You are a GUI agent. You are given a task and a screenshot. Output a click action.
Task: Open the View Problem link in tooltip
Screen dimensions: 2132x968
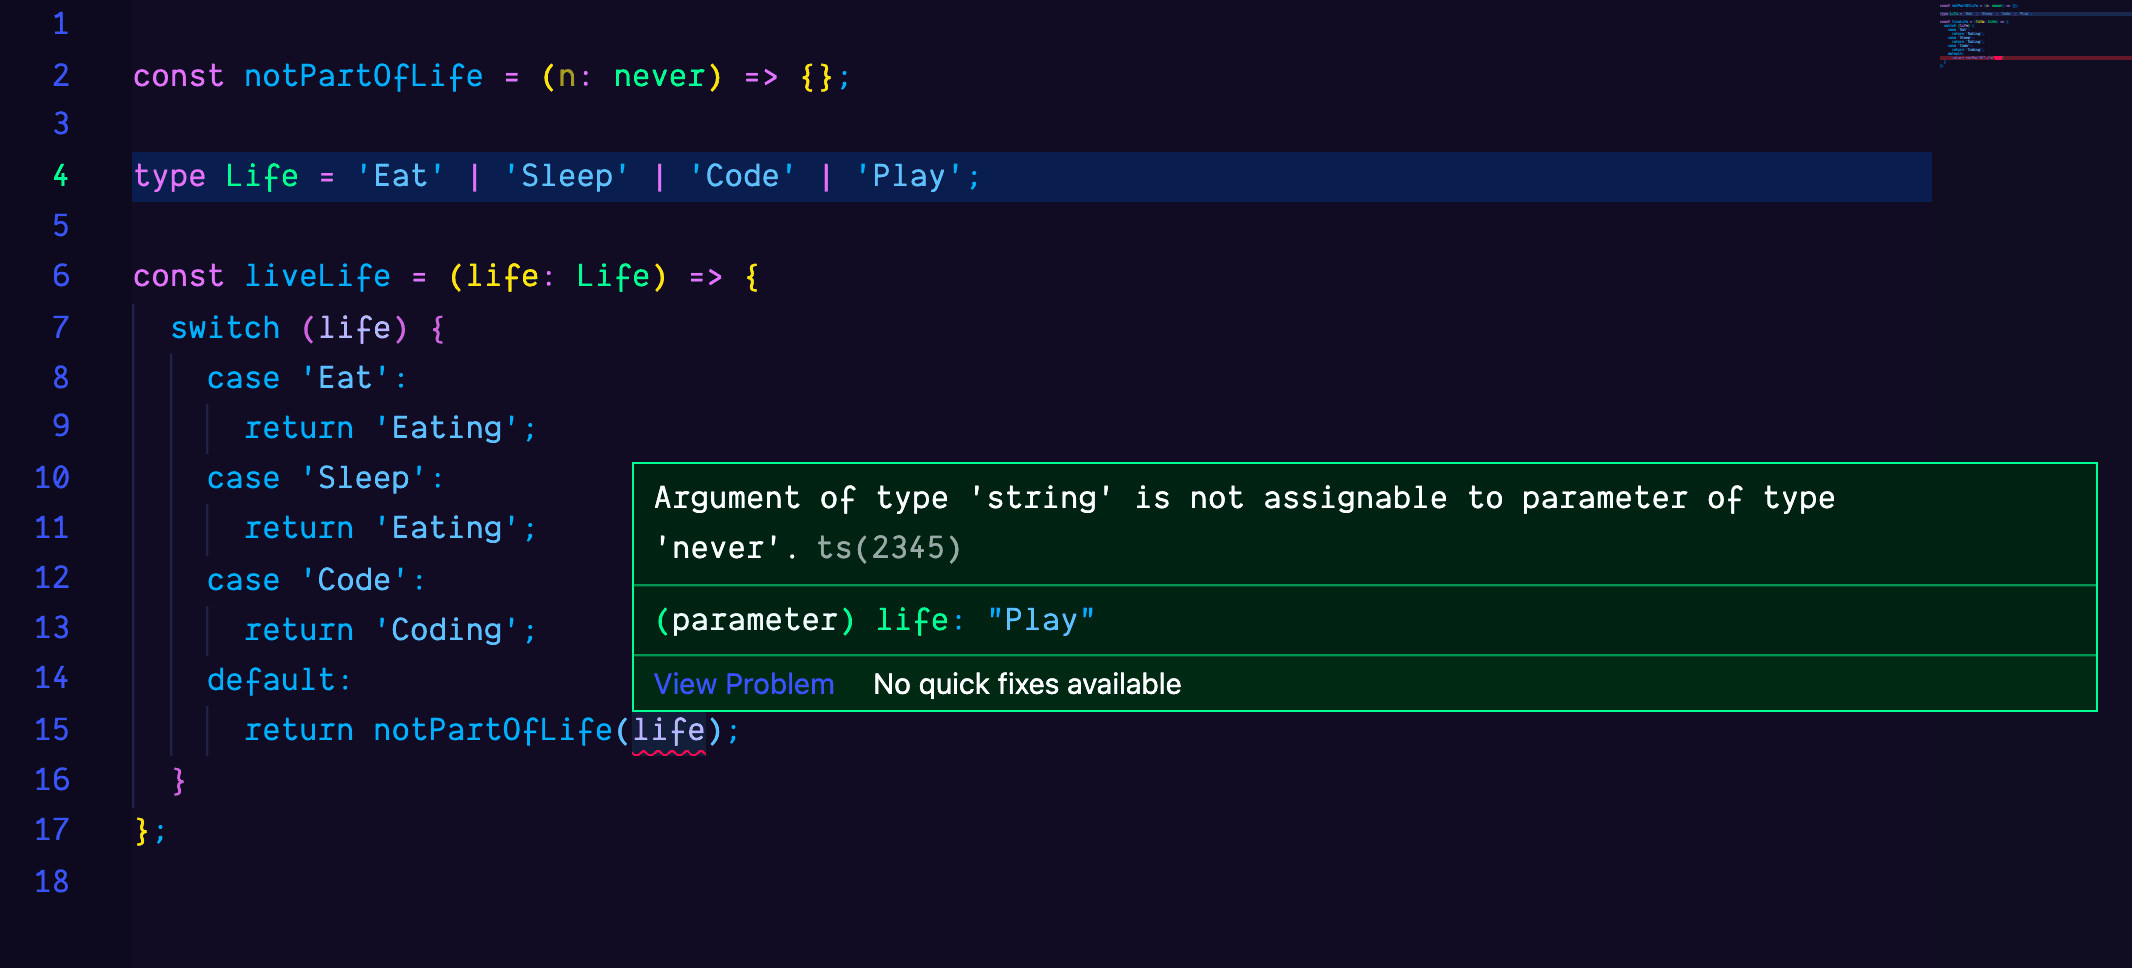click(743, 684)
